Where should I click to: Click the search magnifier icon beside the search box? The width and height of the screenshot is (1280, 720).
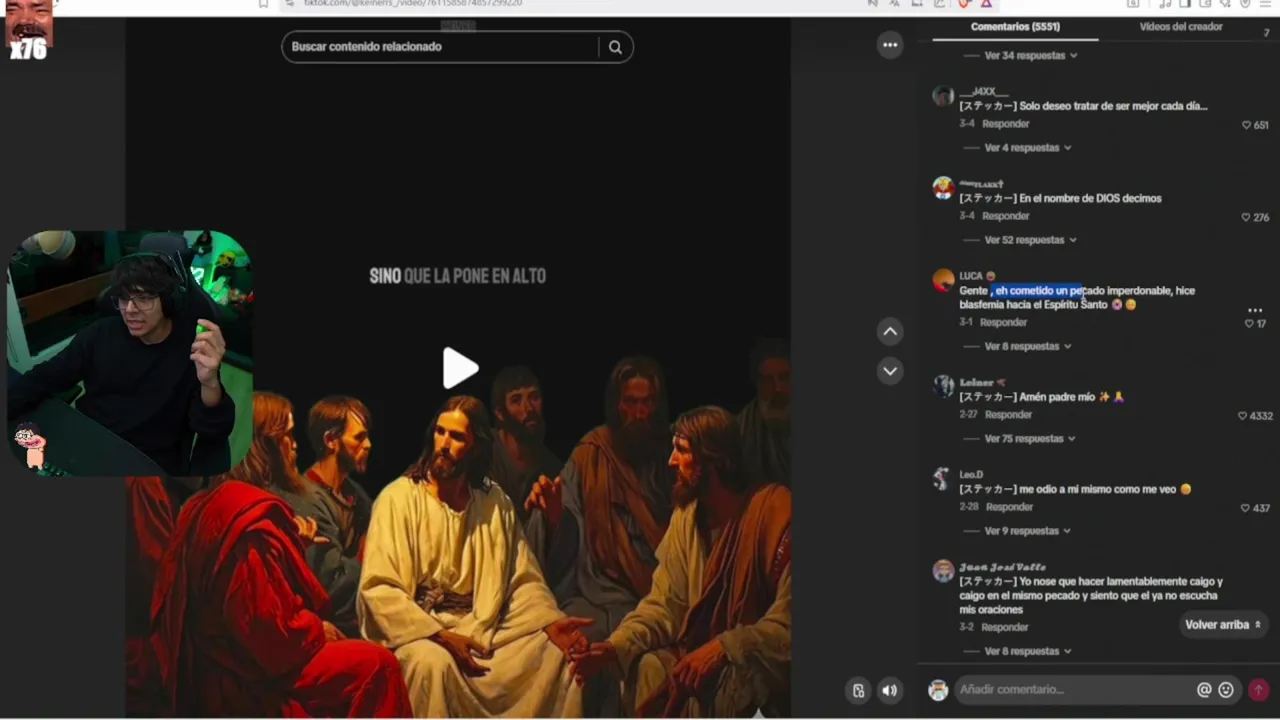615,47
